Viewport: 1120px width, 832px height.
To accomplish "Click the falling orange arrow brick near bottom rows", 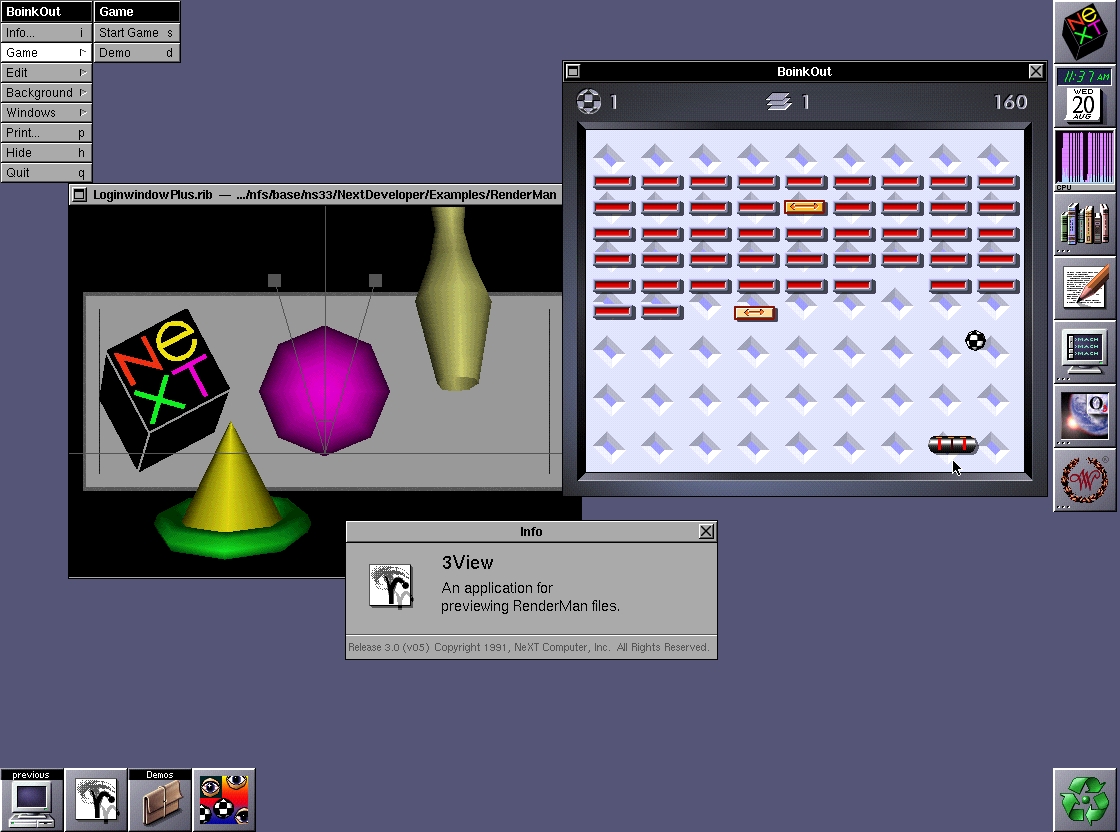I will 754,313.
